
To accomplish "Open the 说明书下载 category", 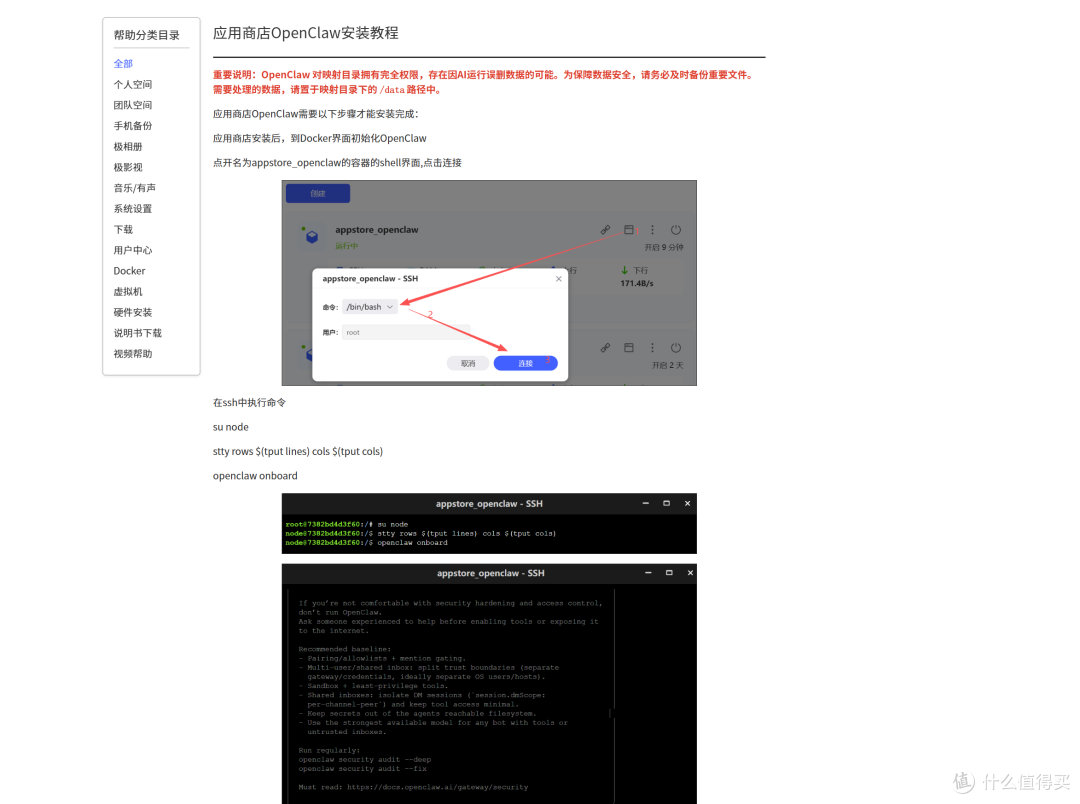I will (138, 333).
